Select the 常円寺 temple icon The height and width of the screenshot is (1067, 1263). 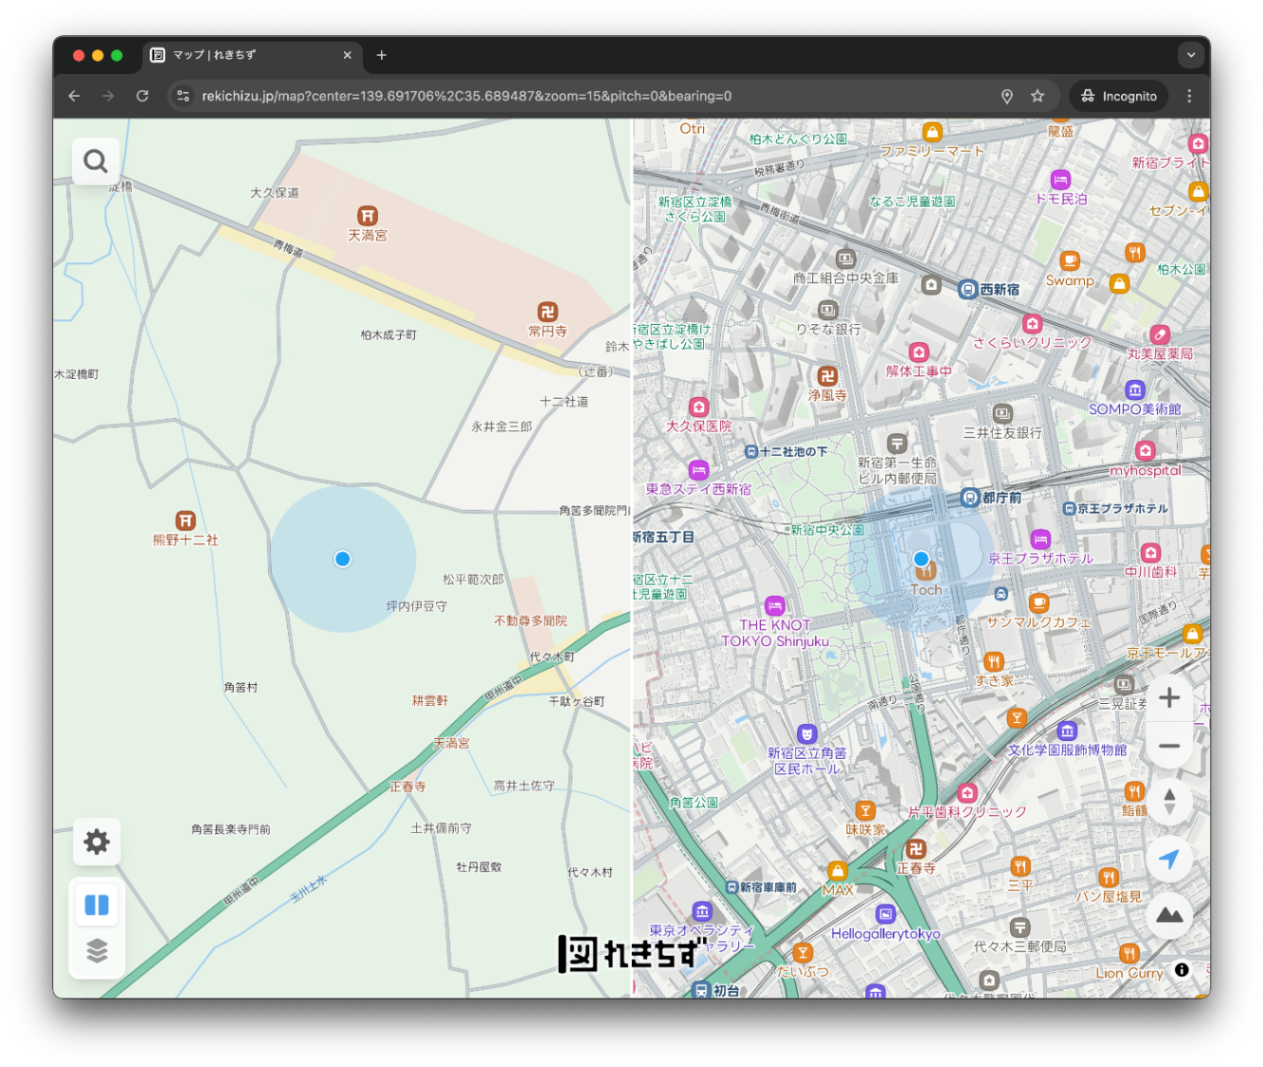click(547, 312)
